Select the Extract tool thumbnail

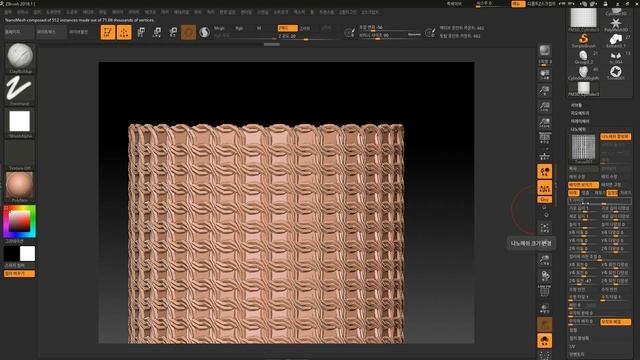click(616, 40)
